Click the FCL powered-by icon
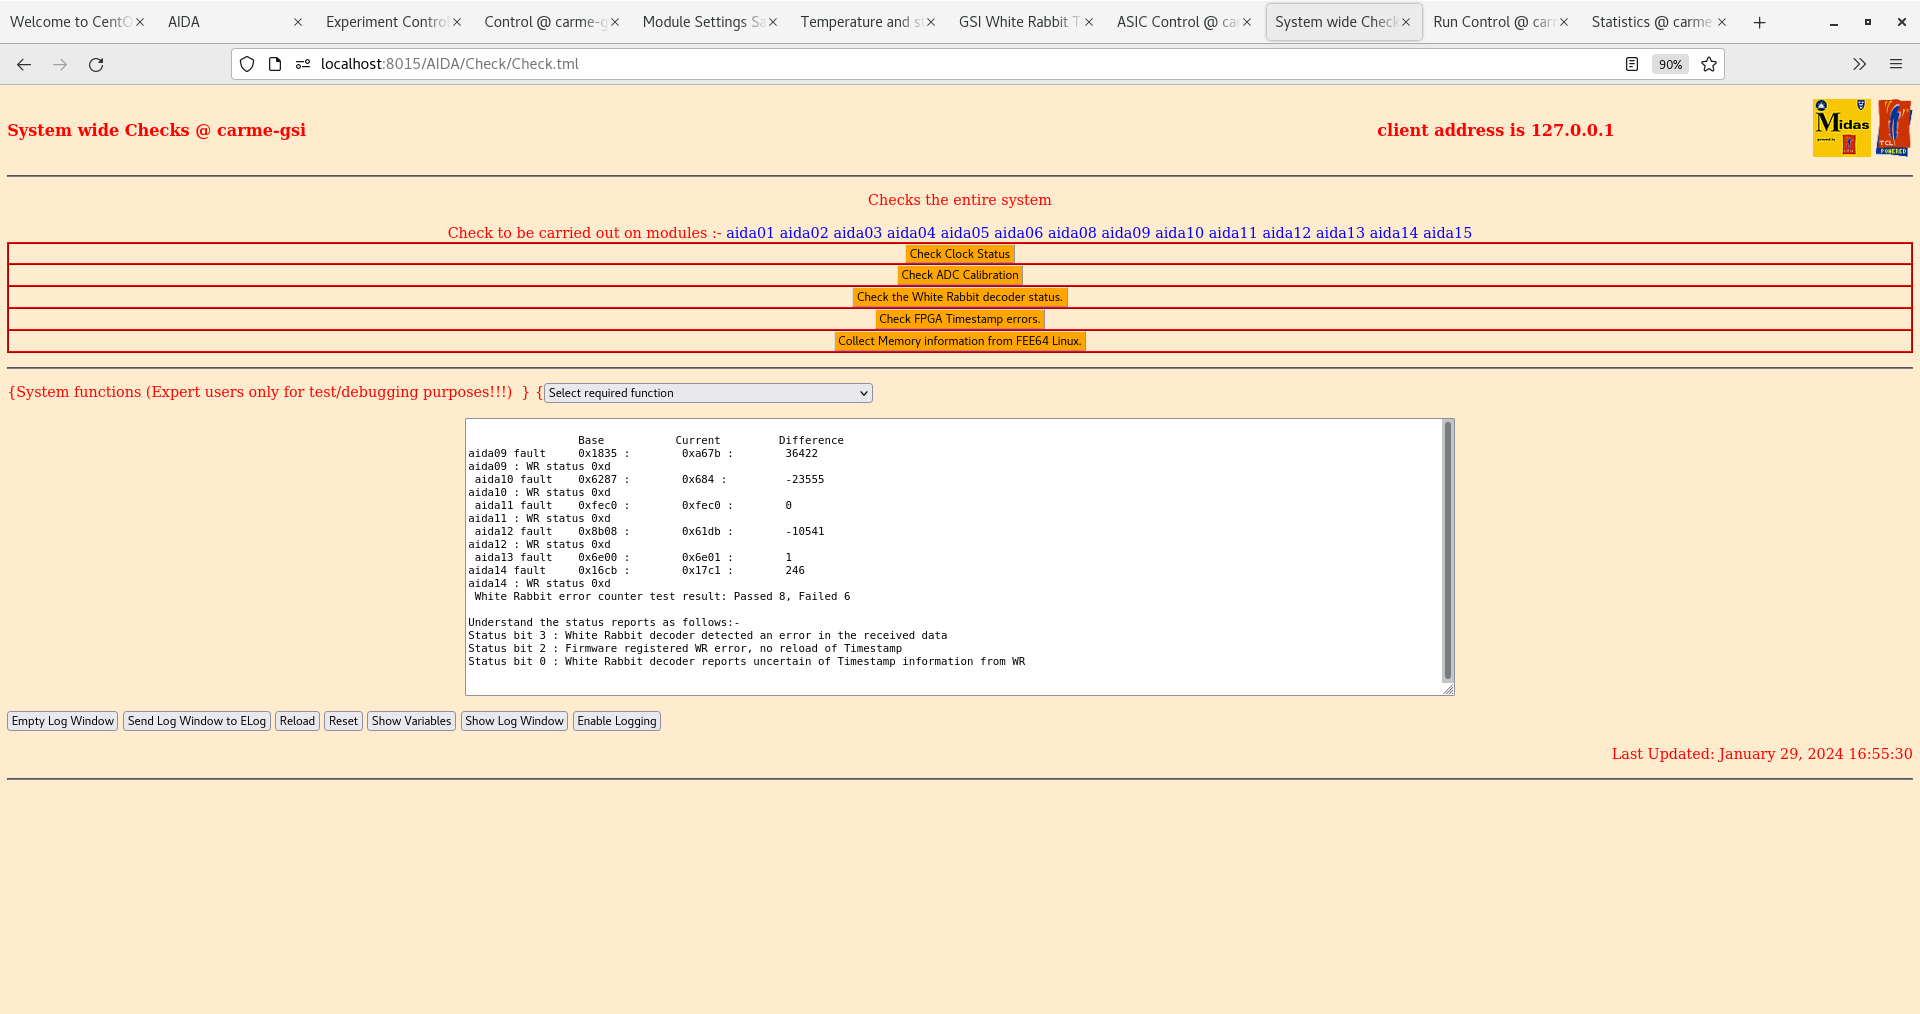This screenshot has width=1920, height=1014. tap(1895, 127)
